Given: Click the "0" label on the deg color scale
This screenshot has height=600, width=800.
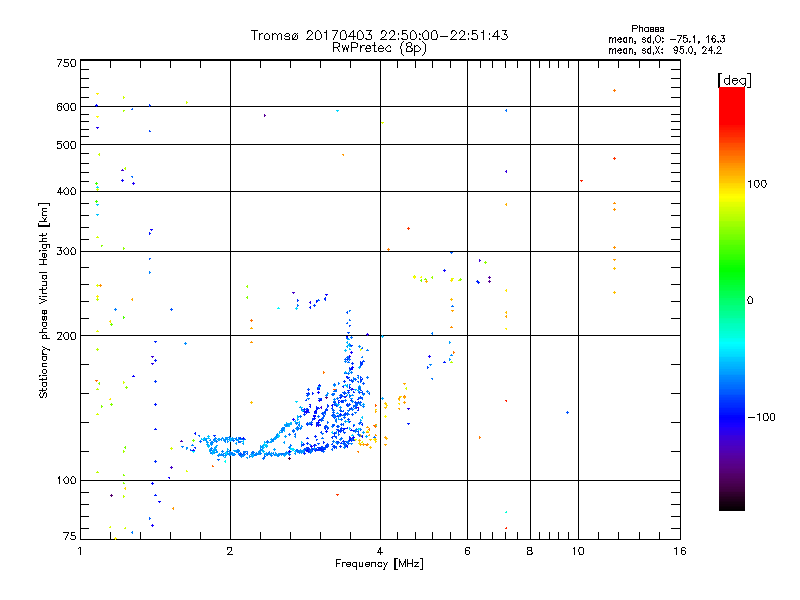Looking at the screenshot, I should point(749,300).
